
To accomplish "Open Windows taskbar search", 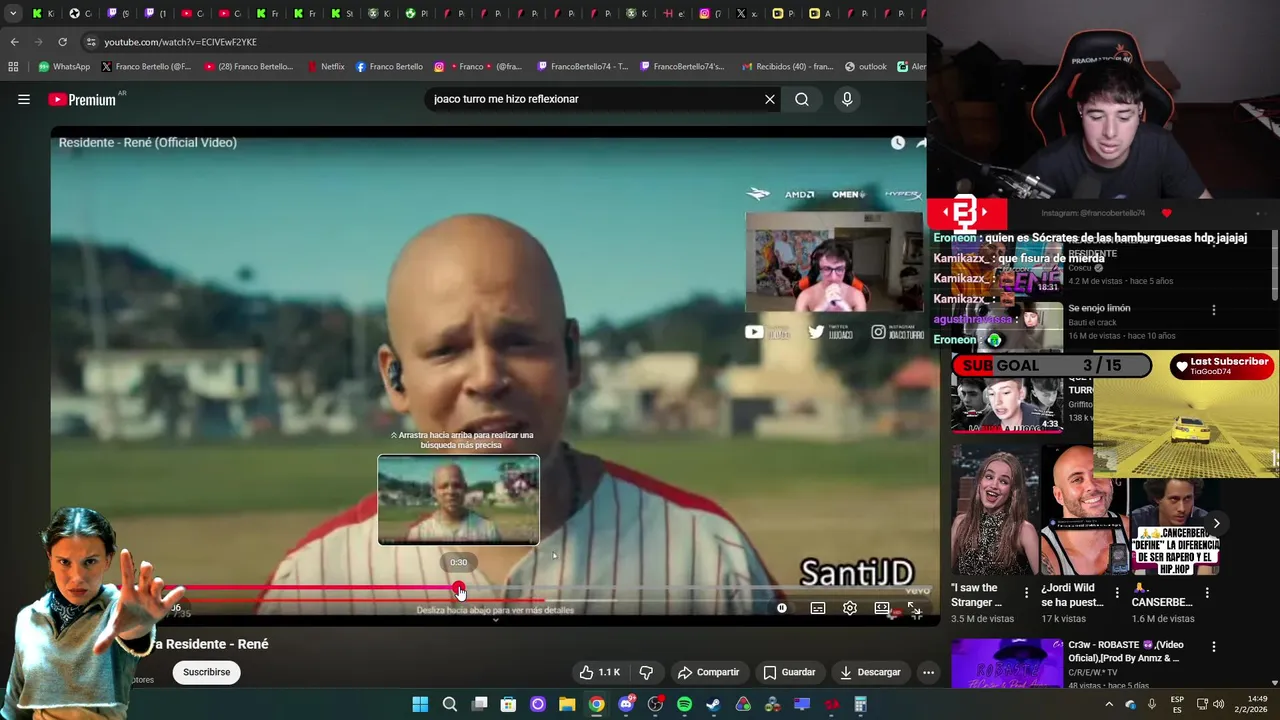I will 450,705.
